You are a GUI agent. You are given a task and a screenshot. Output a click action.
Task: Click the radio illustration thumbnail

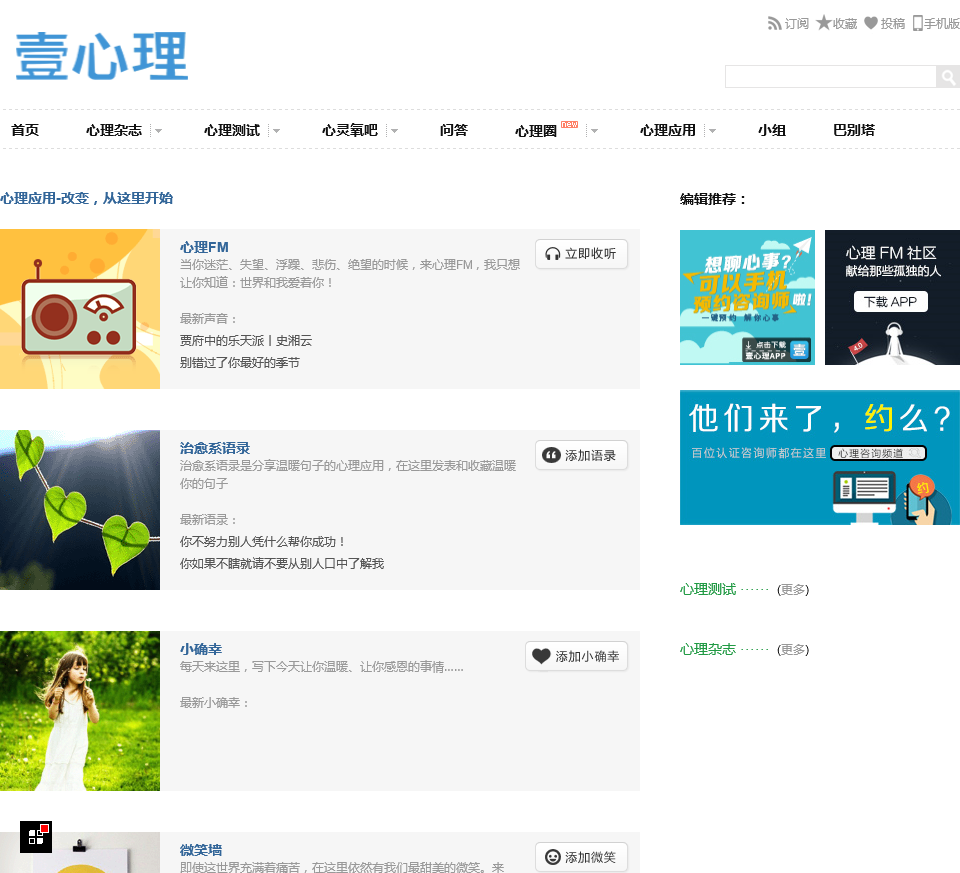80,309
